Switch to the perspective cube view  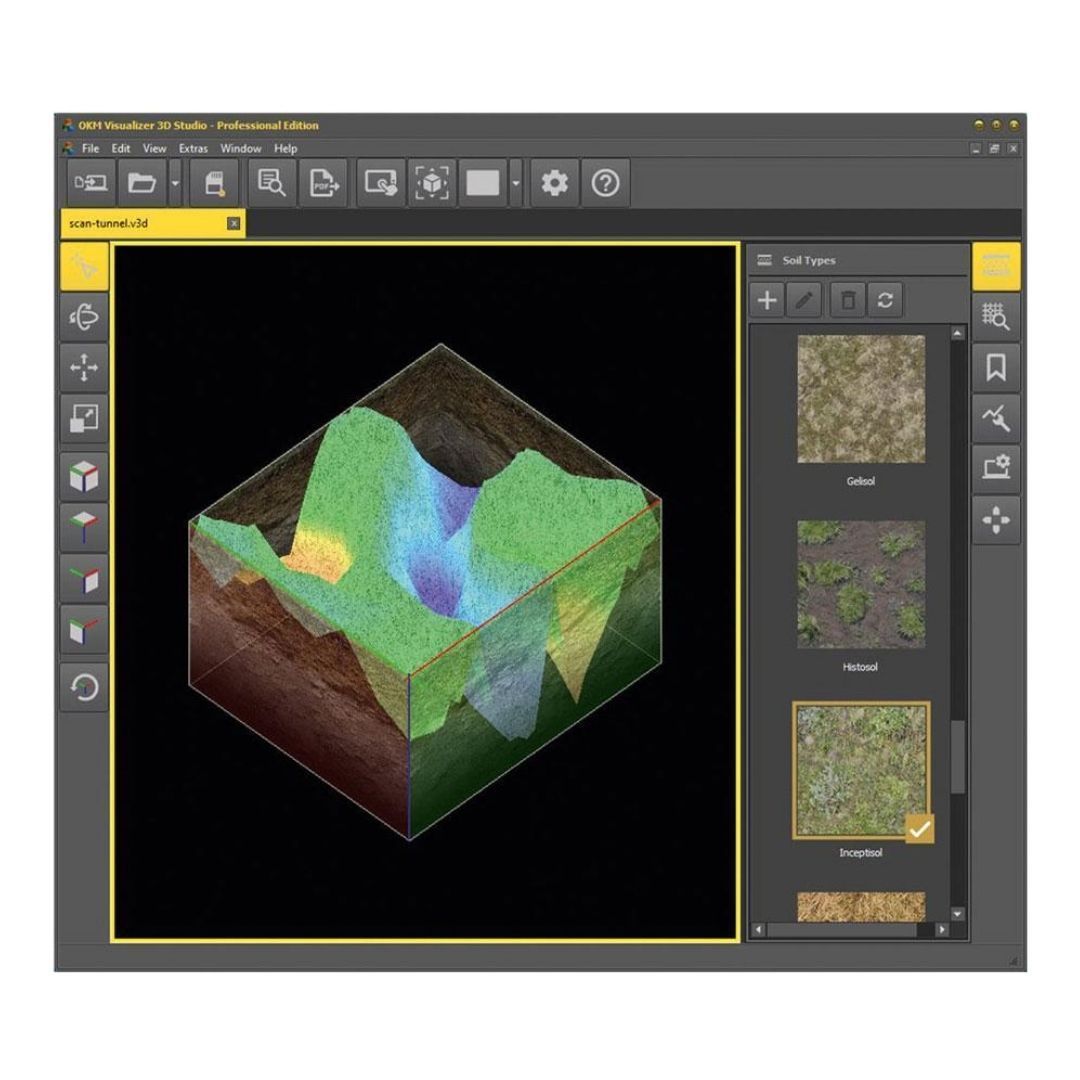tap(84, 476)
